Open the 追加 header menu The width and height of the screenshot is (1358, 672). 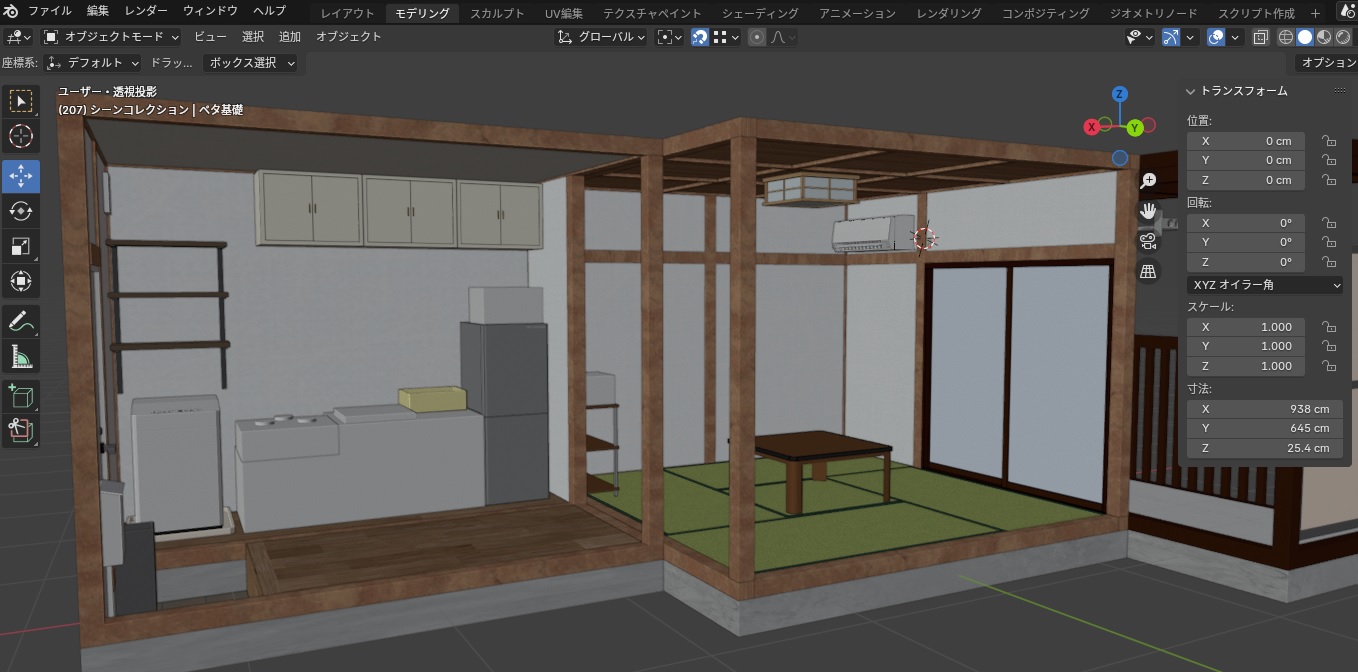[289, 37]
